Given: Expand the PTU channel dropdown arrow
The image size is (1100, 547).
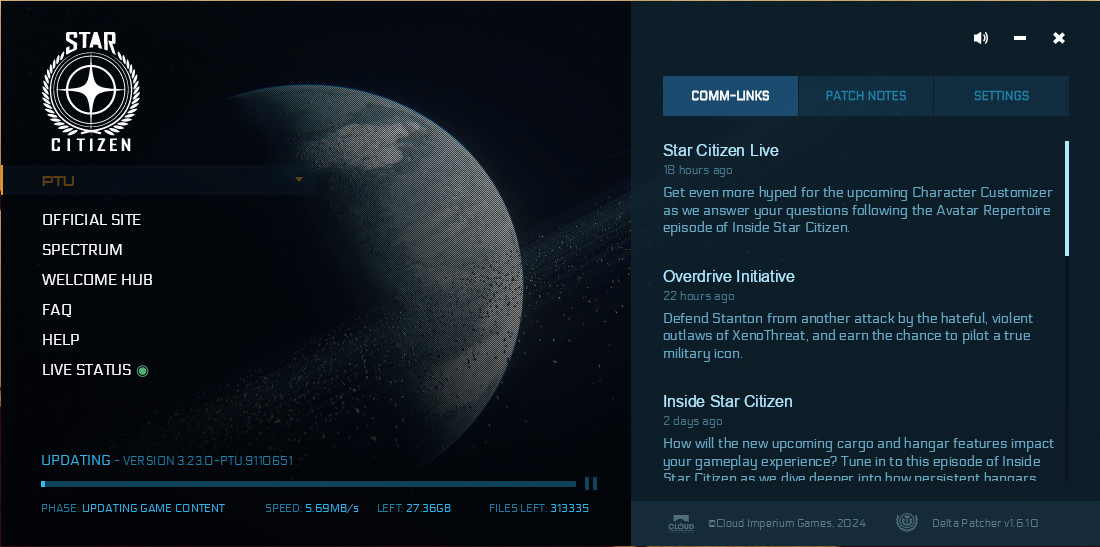Looking at the screenshot, I should tap(299, 180).
